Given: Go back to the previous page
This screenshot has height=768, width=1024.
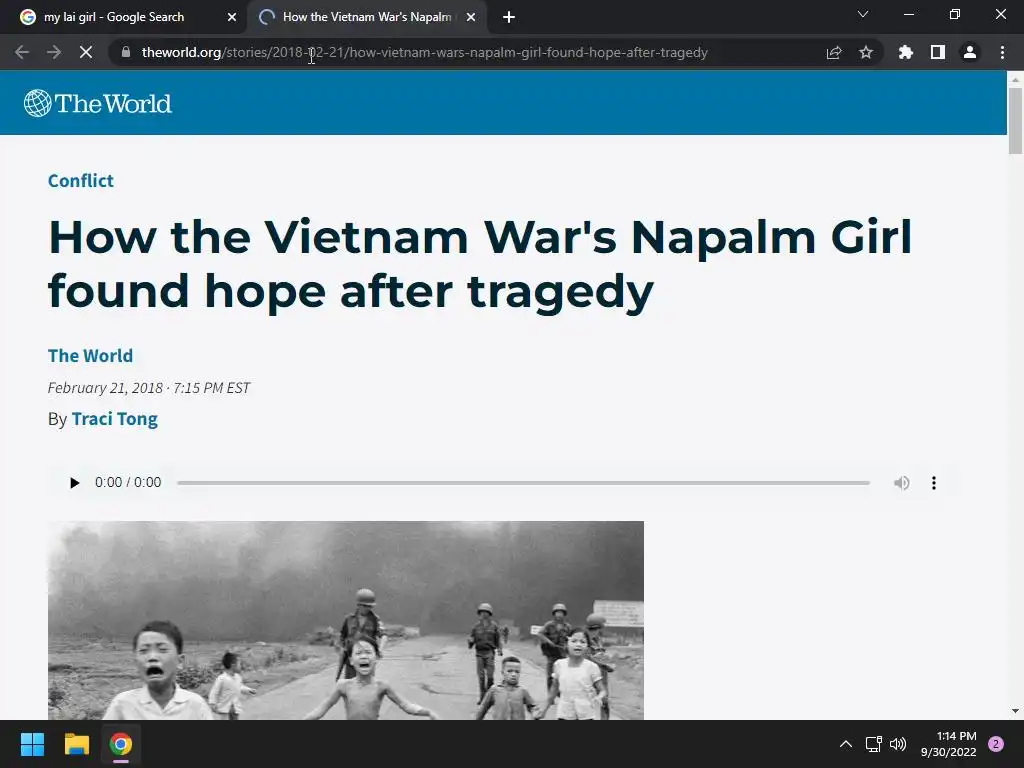Looking at the screenshot, I should tap(22, 52).
